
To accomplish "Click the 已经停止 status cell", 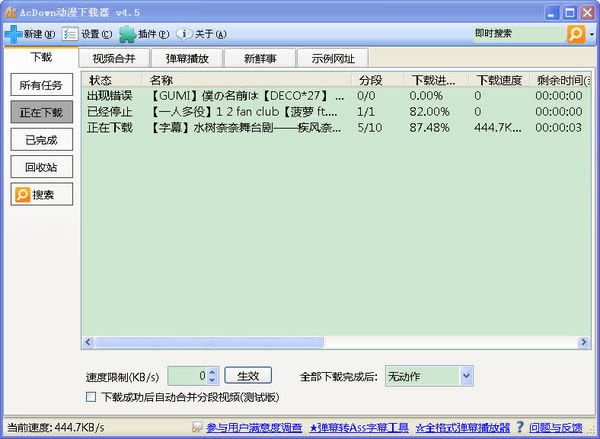I will (x=109, y=112).
